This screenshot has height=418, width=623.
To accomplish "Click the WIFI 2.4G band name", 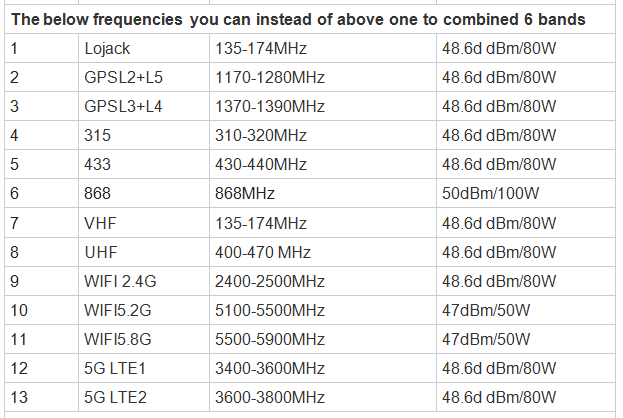I will (x=120, y=281).
